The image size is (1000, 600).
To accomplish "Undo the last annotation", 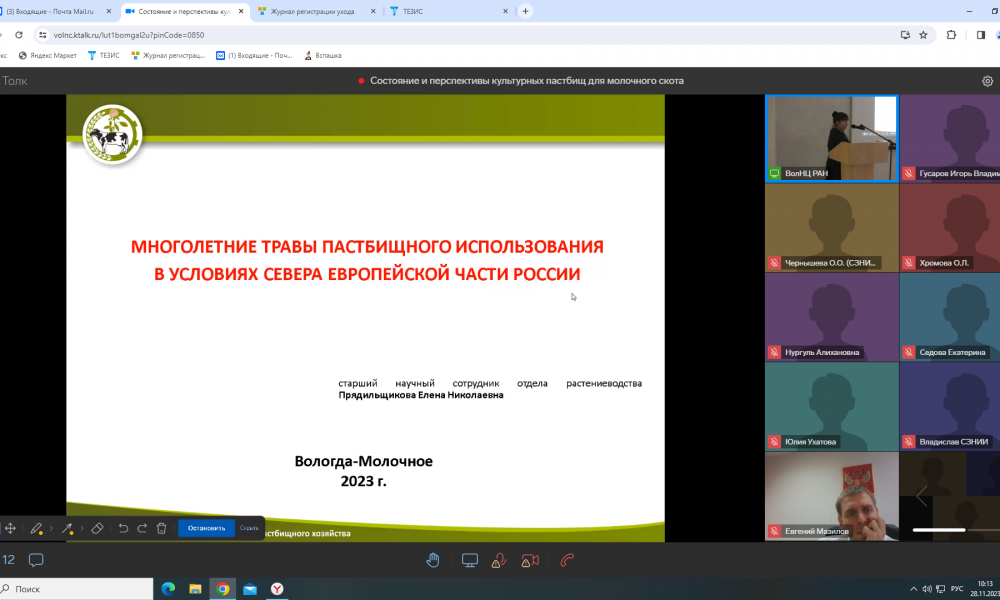I will [x=123, y=528].
